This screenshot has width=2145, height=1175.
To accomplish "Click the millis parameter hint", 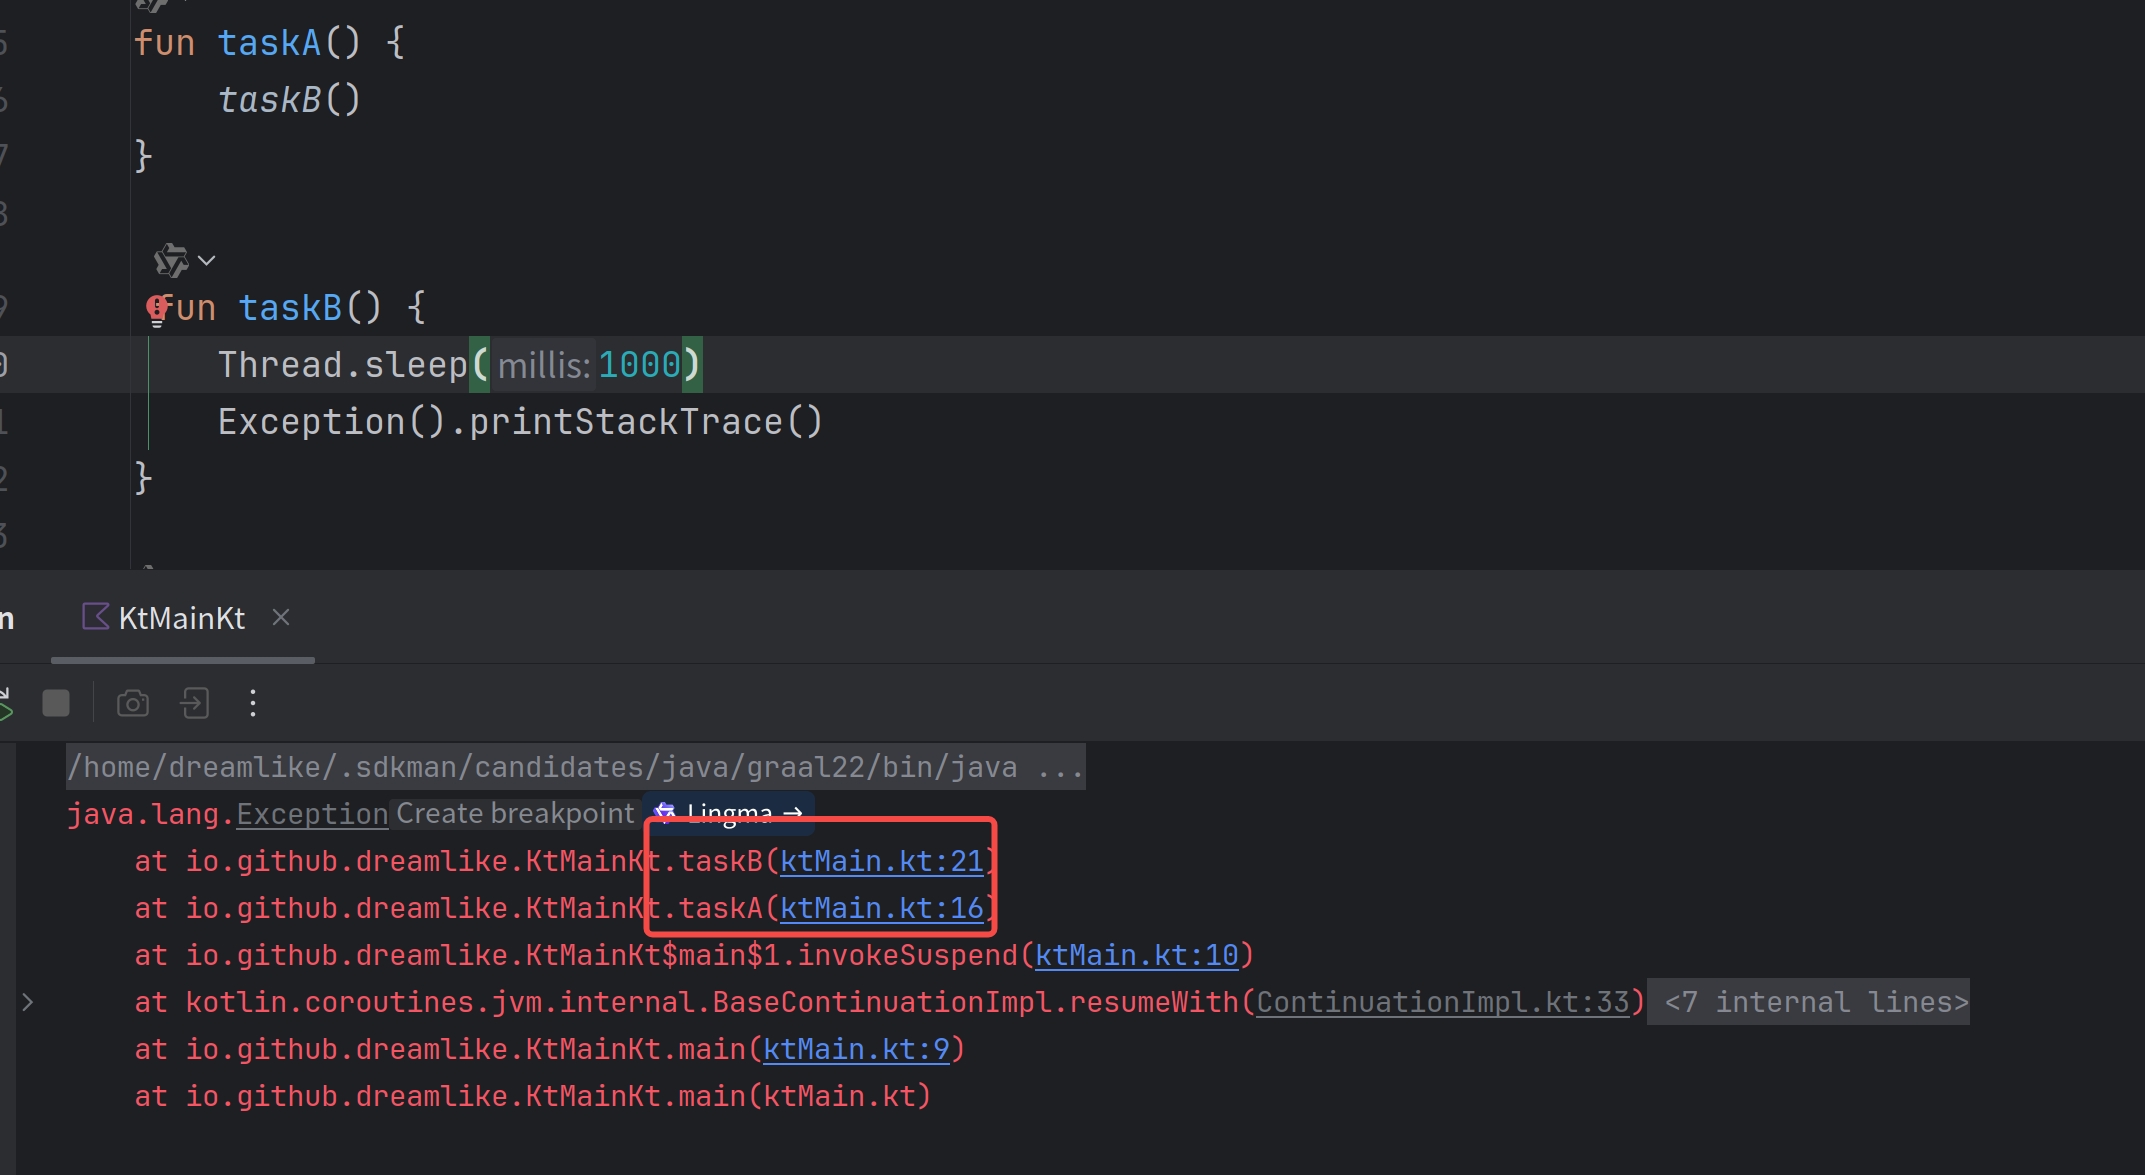I will click(x=544, y=365).
